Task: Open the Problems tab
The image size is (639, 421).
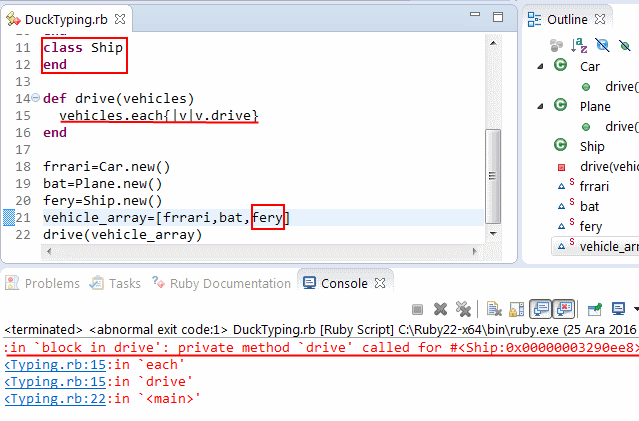Action: coord(52,283)
